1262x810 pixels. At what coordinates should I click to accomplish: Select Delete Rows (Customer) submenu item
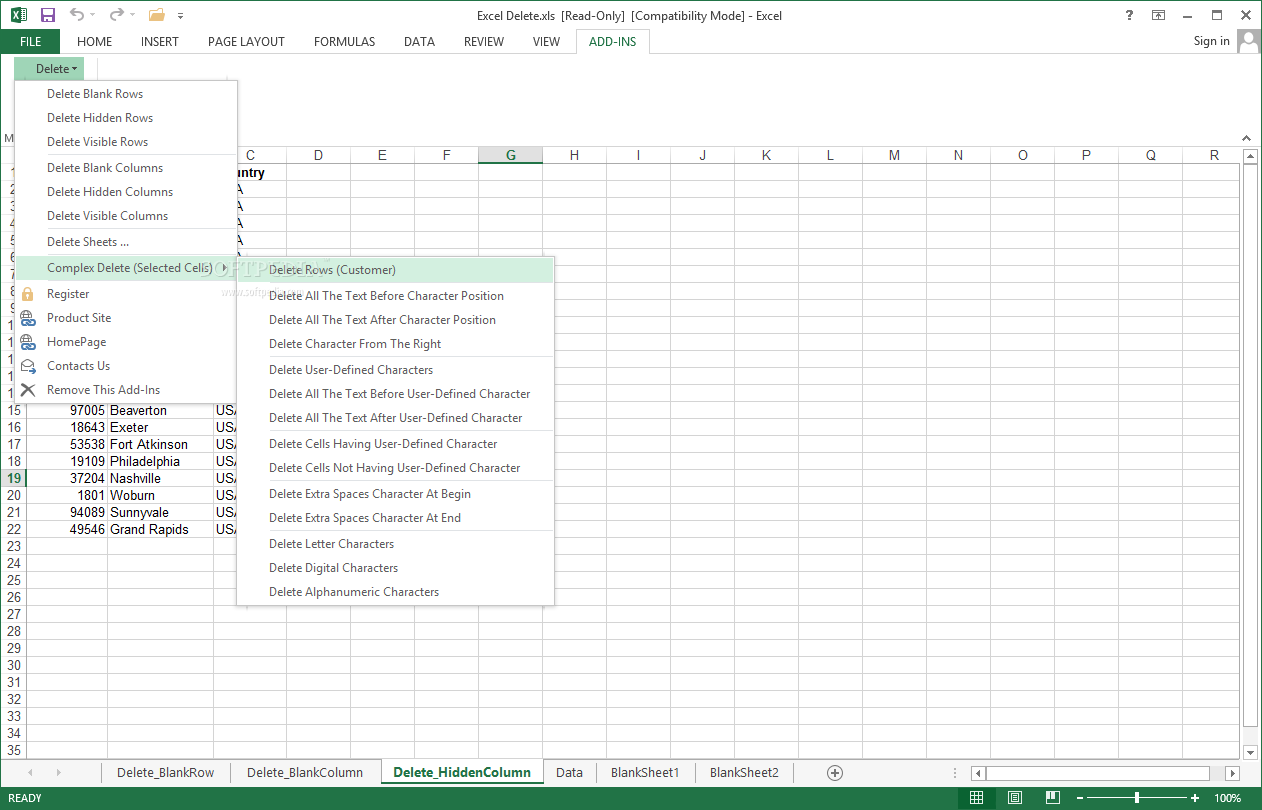coord(395,270)
